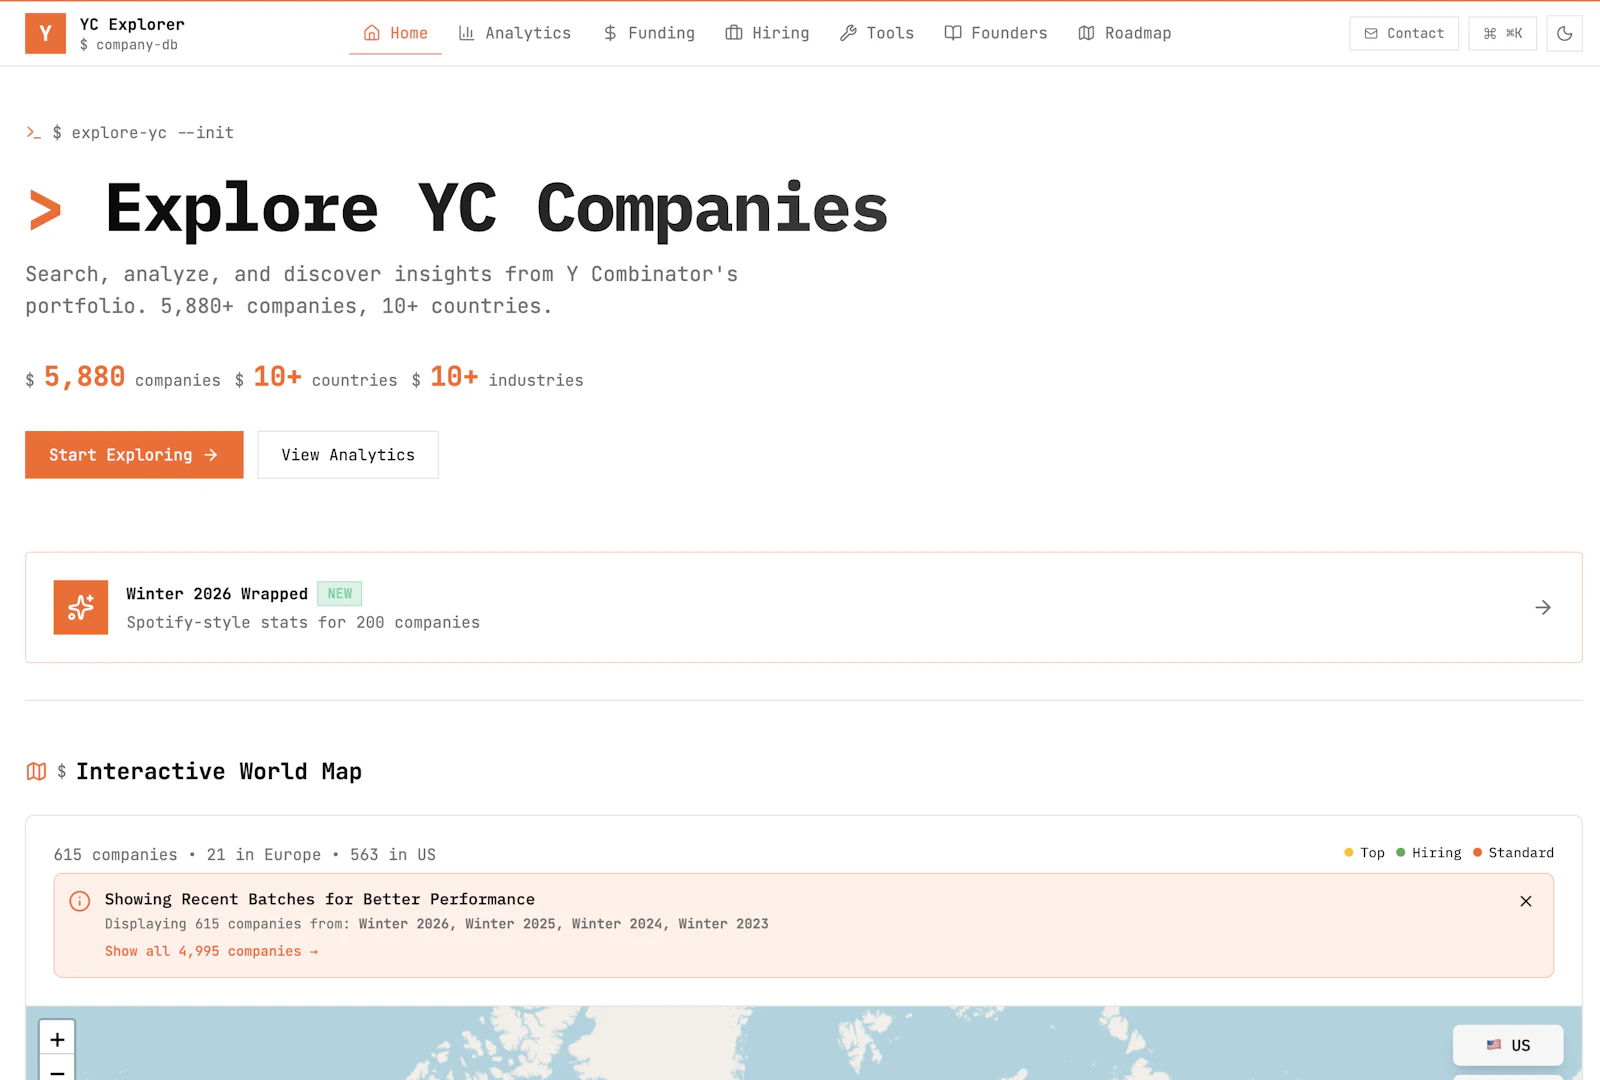Open the ⌘K command palette button
The image size is (1600, 1080).
pyautogui.click(x=1502, y=33)
